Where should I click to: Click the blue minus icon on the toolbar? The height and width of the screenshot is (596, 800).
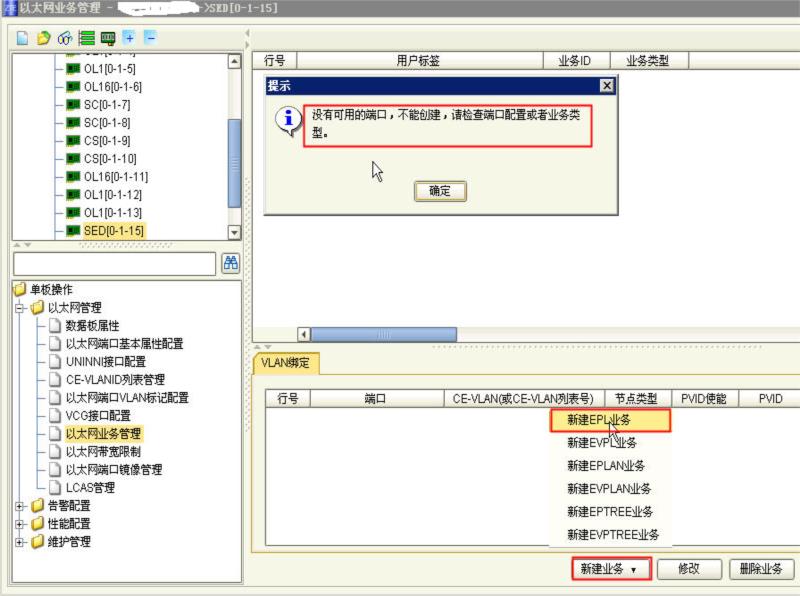[x=149, y=37]
